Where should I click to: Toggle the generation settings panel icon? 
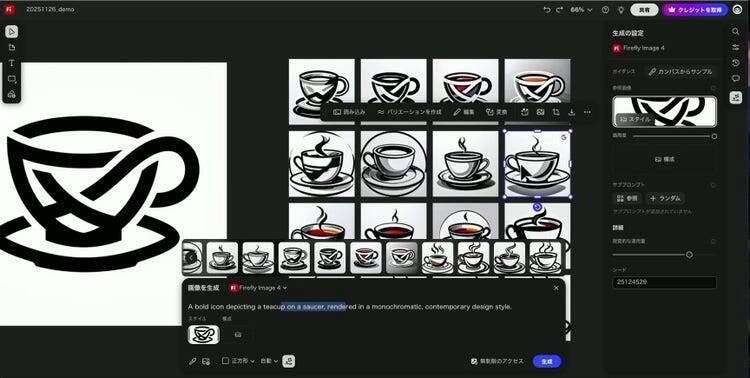736,98
